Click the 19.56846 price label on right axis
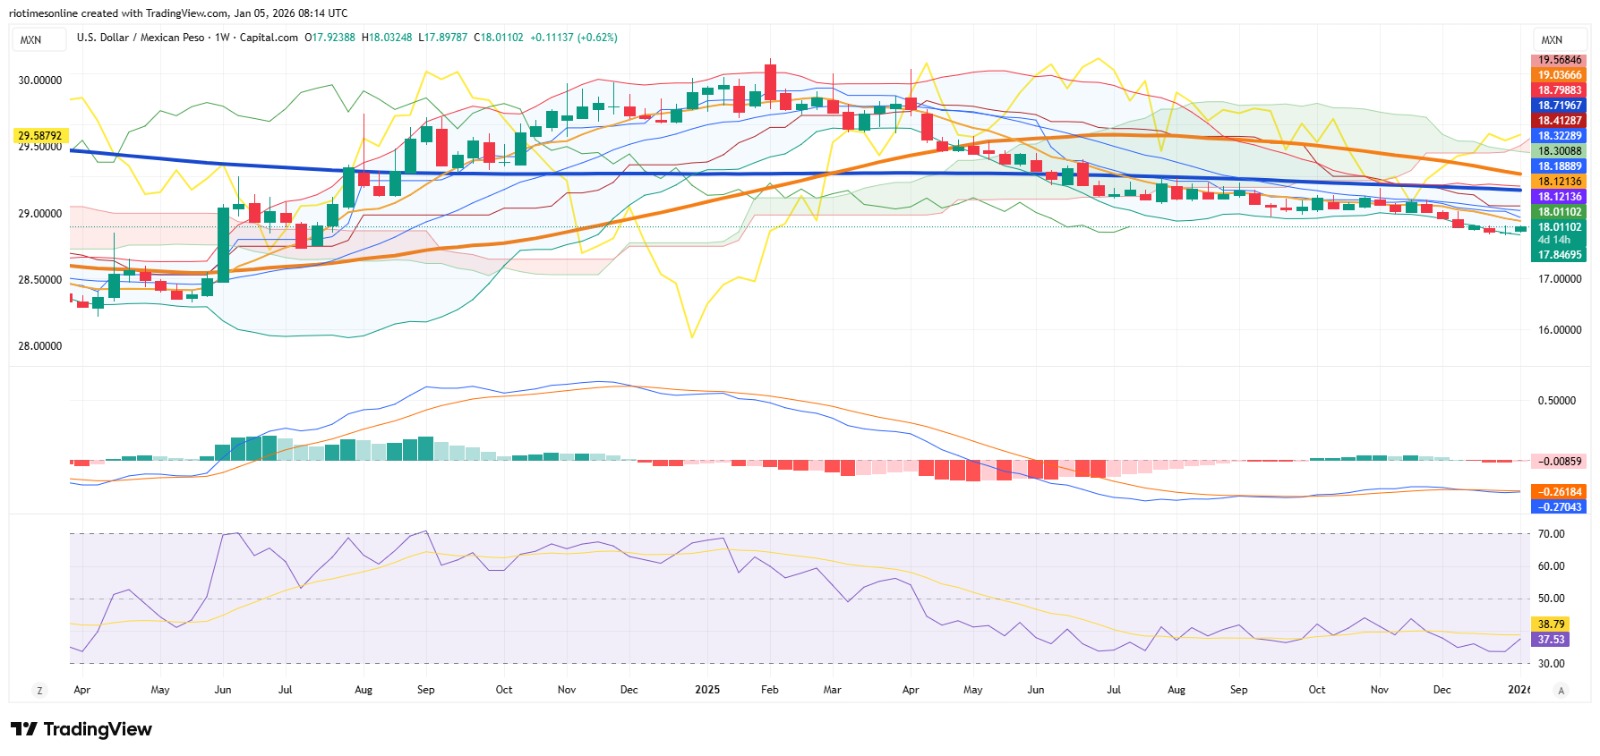 pyautogui.click(x=1559, y=60)
